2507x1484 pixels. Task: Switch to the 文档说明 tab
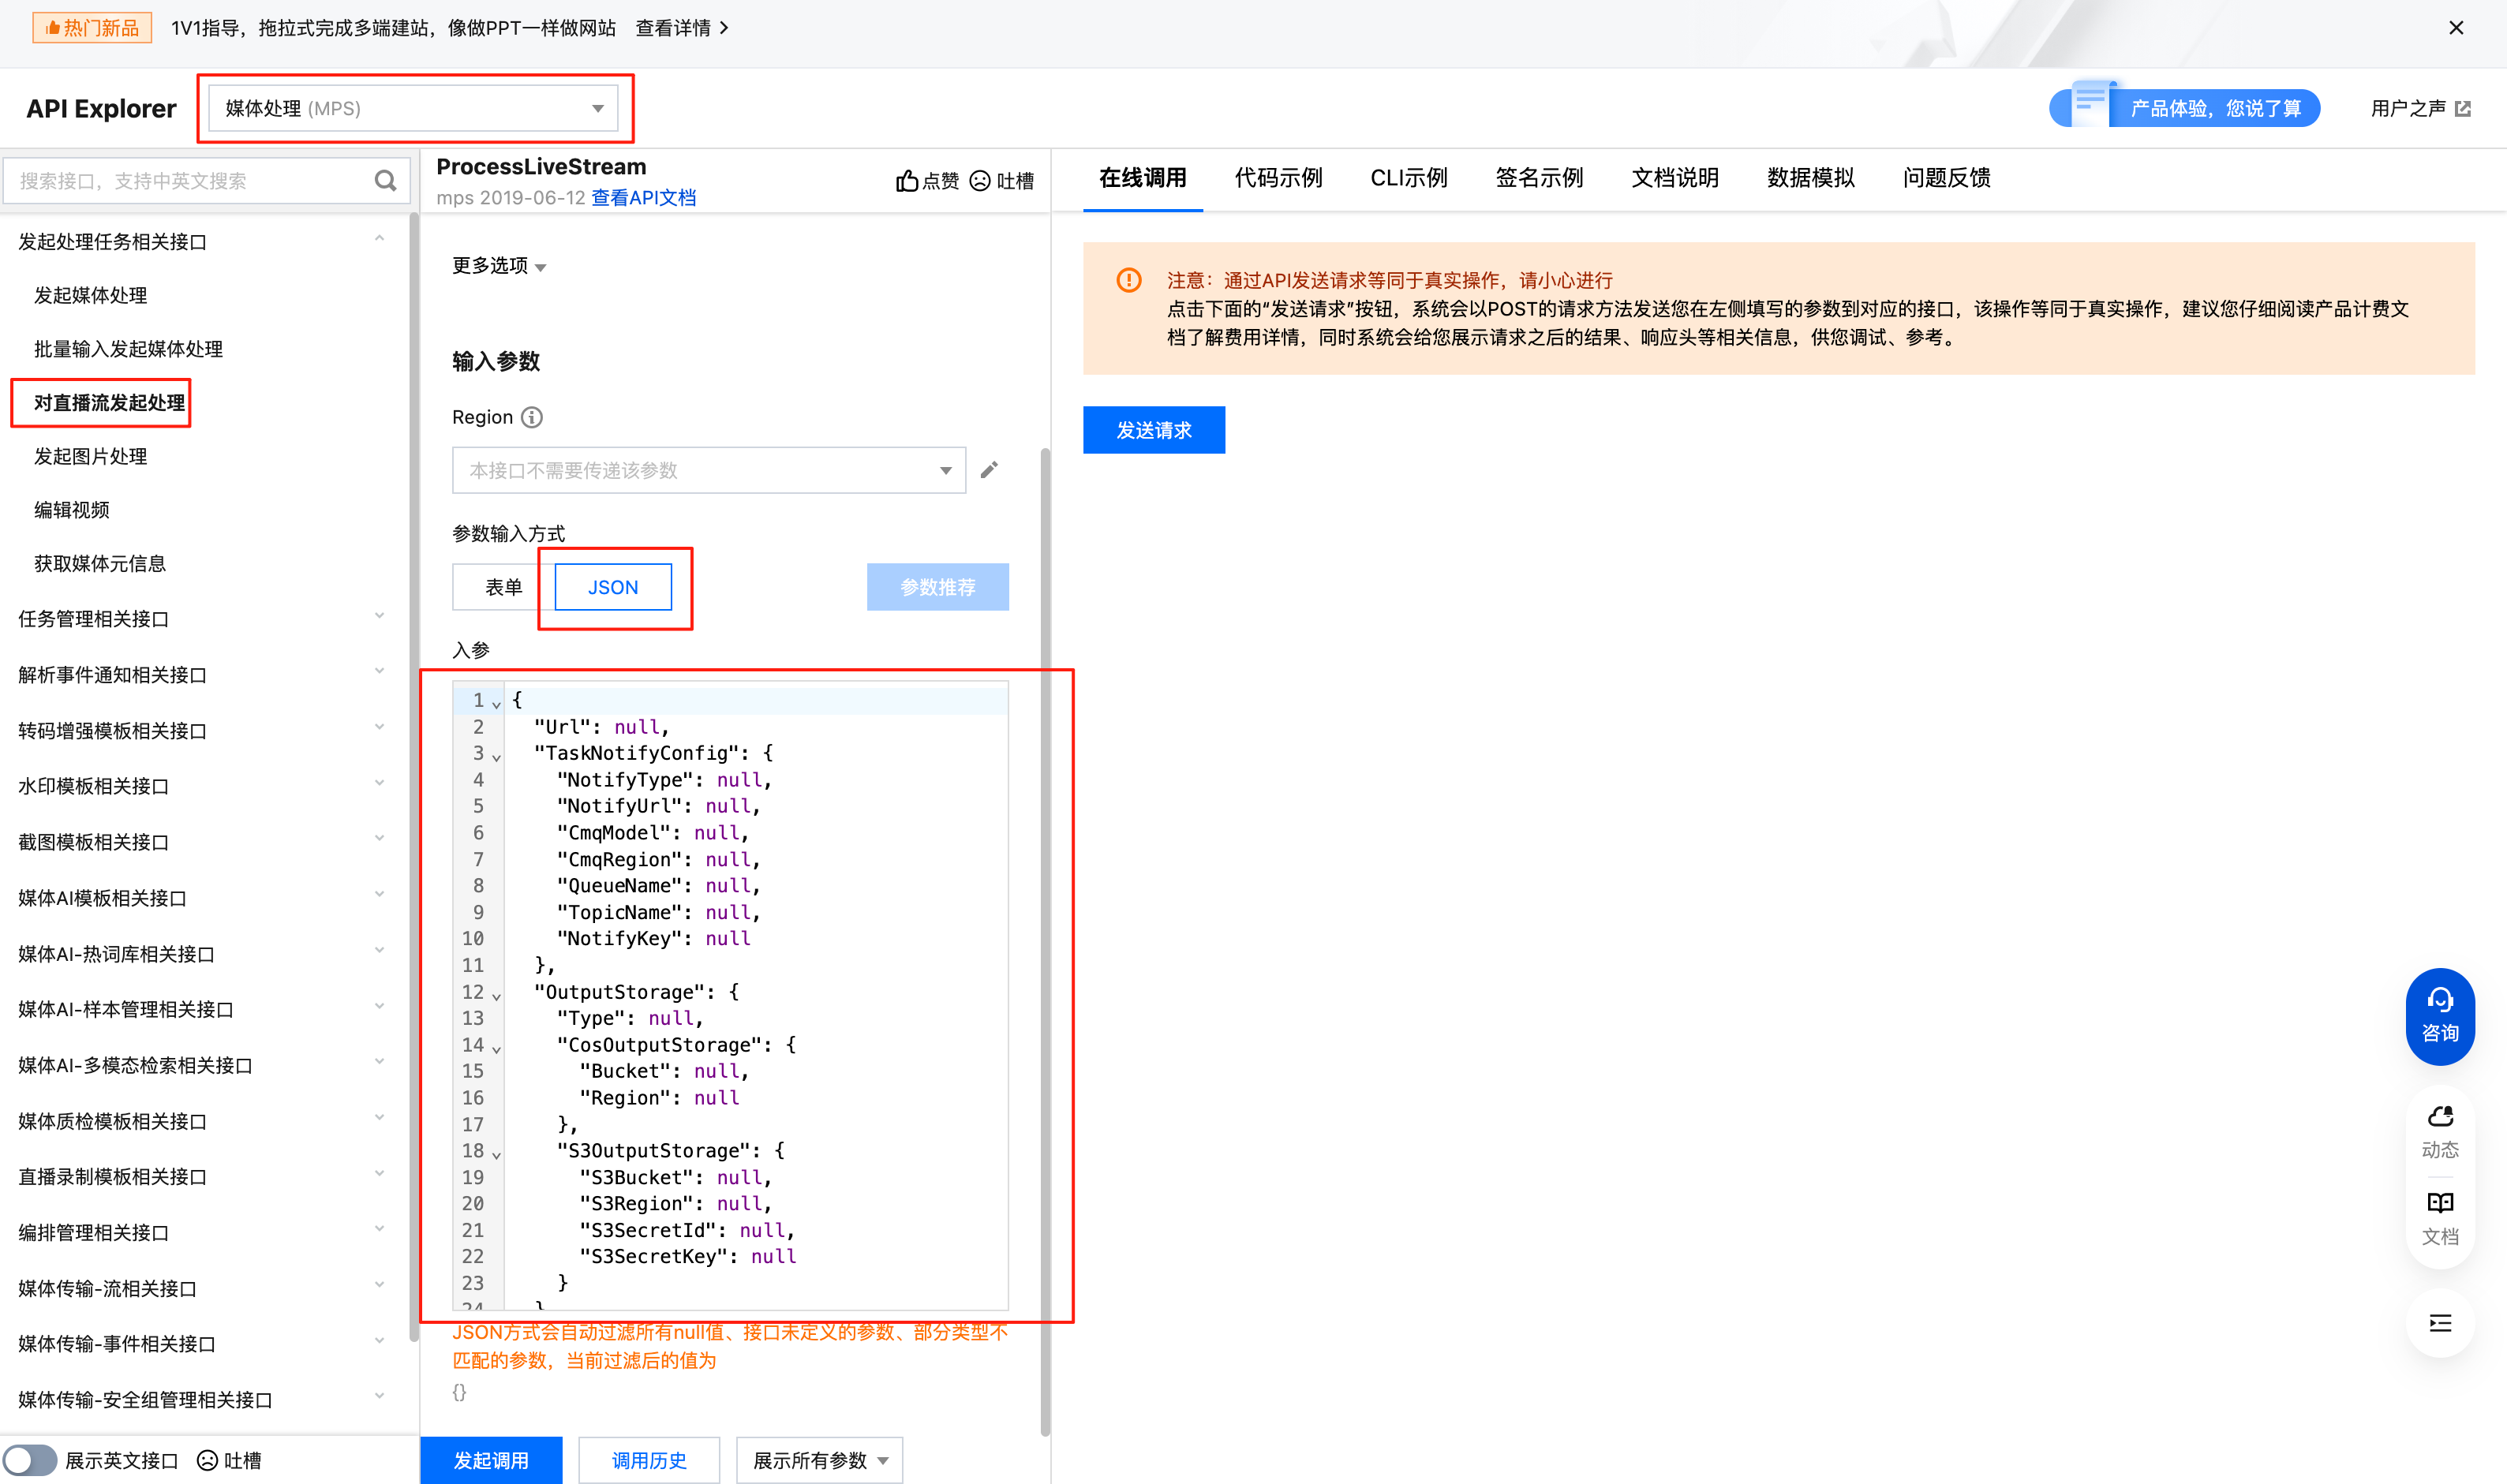pos(1674,178)
